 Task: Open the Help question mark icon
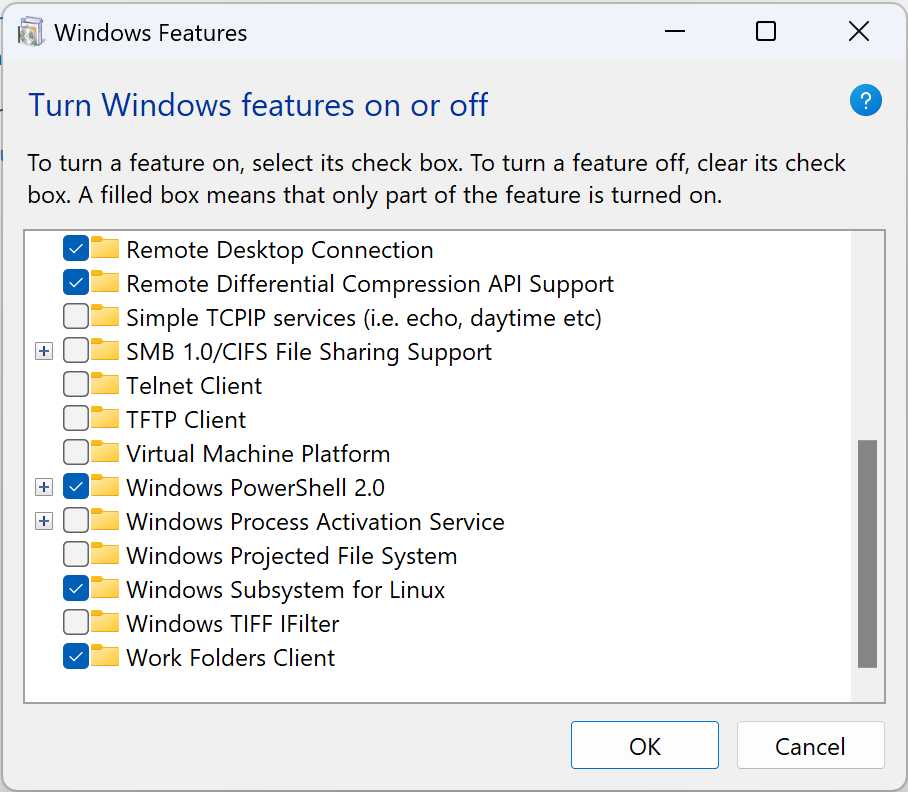pyautogui.click(x=865, y=100)
